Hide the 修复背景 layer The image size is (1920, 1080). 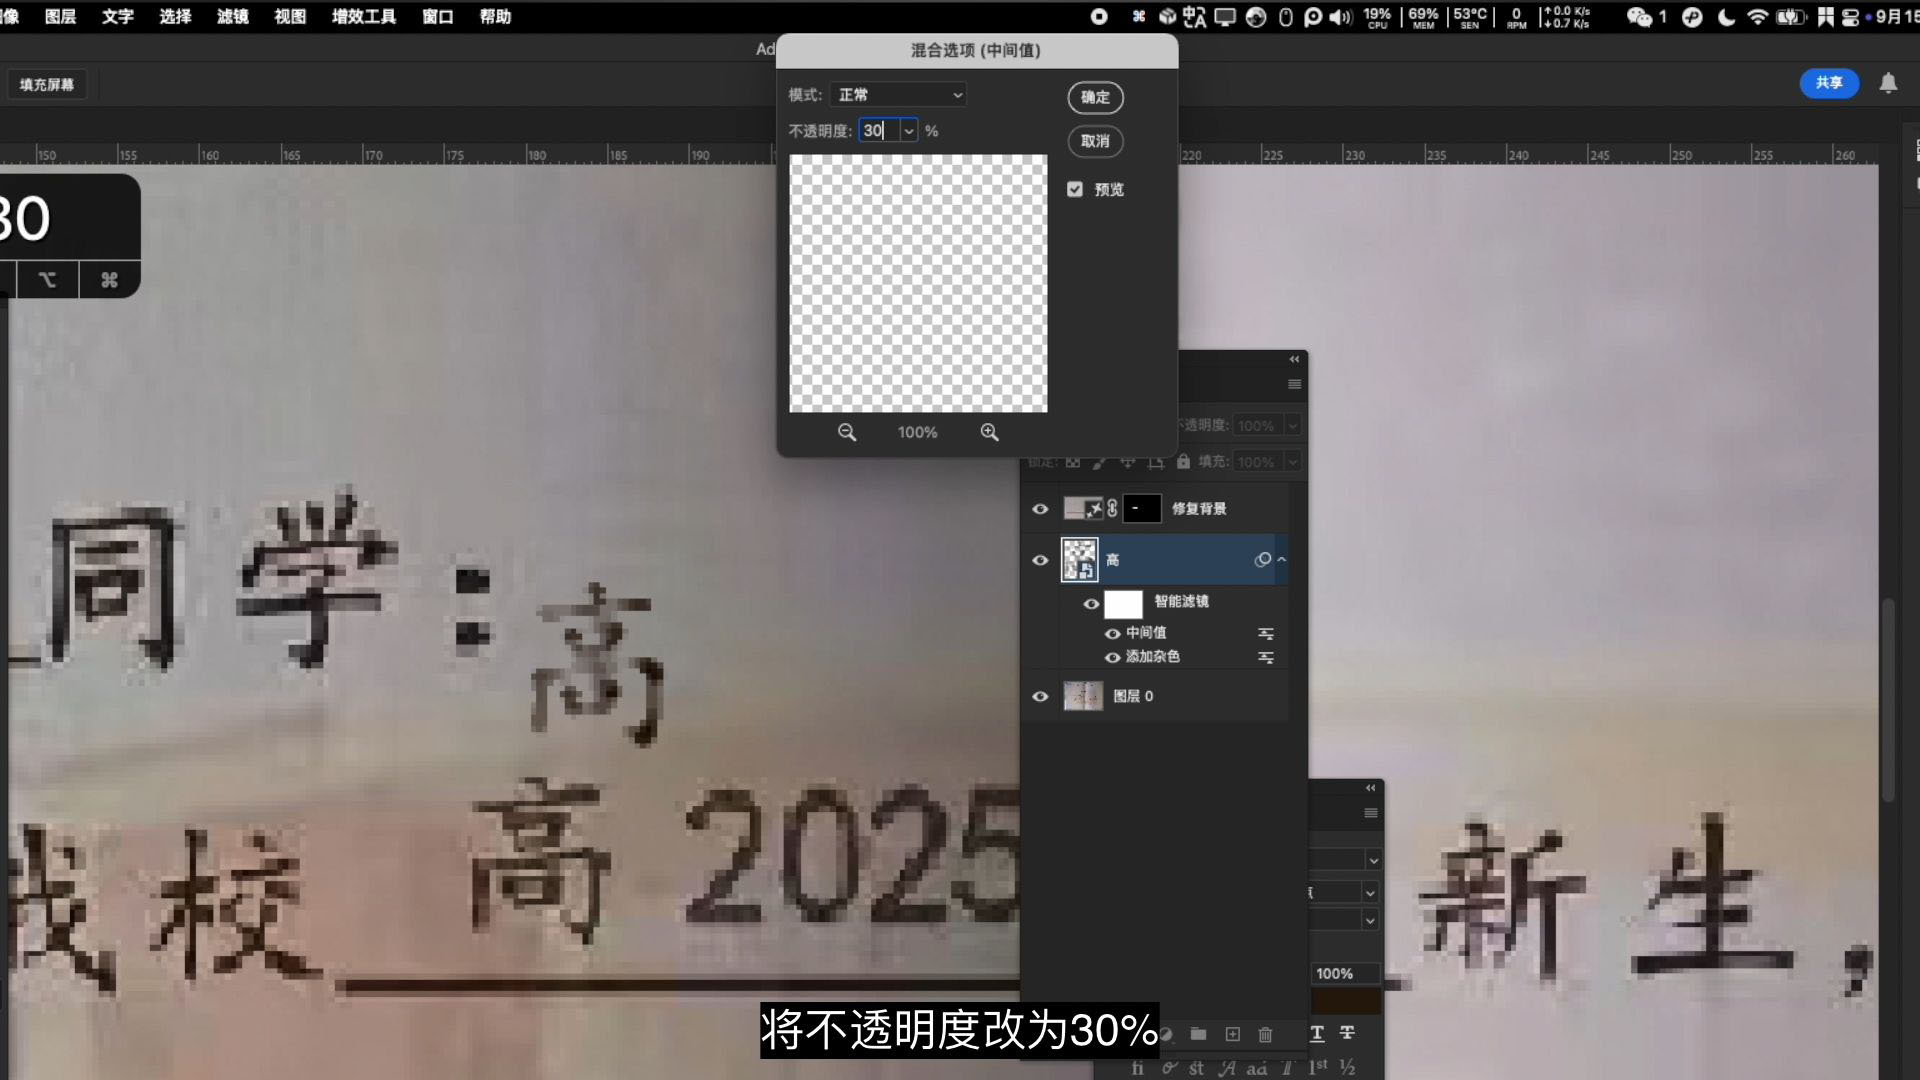pos(1040,509)
